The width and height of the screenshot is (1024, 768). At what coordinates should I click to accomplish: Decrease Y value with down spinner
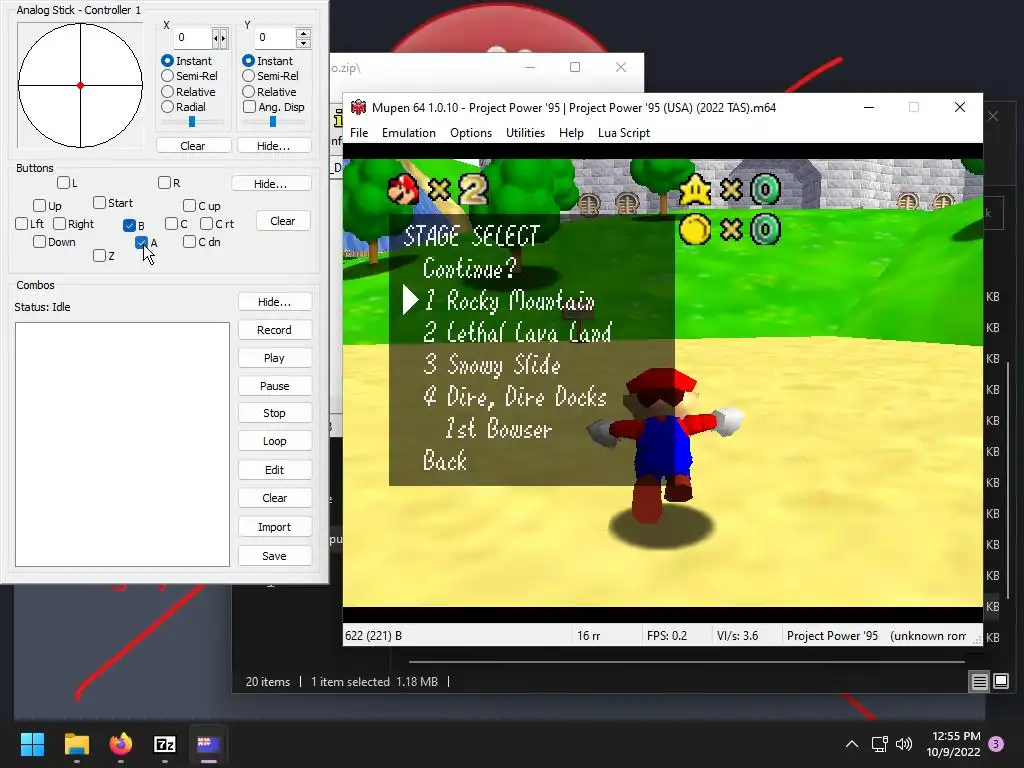[303, 43]
